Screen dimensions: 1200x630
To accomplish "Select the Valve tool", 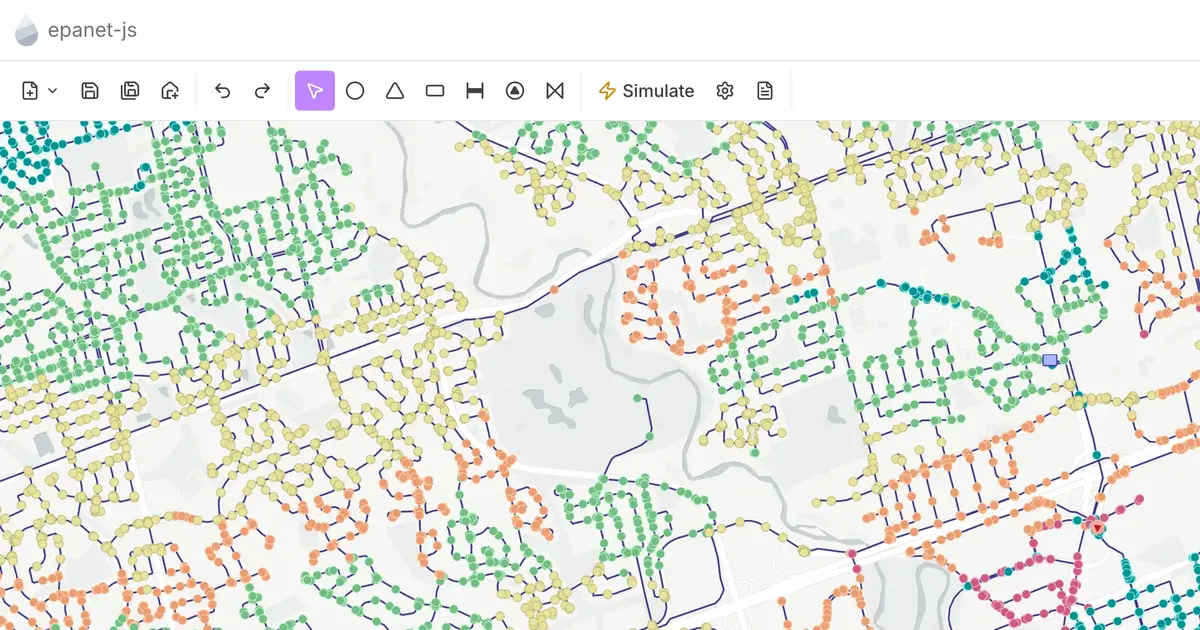I will (555, 91).
